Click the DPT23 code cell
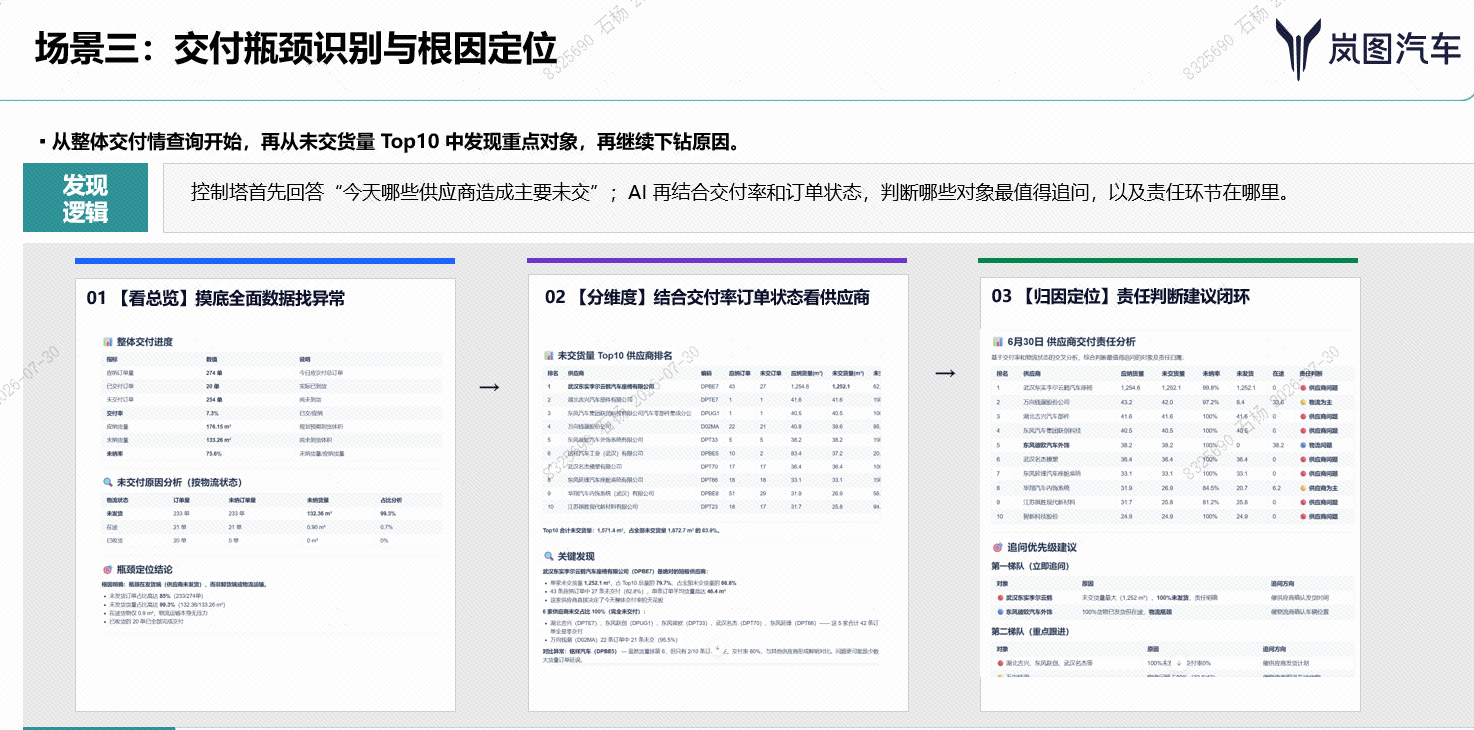Image resolution: width=1474 pixels, height=730 pixels. coord(709,507)
